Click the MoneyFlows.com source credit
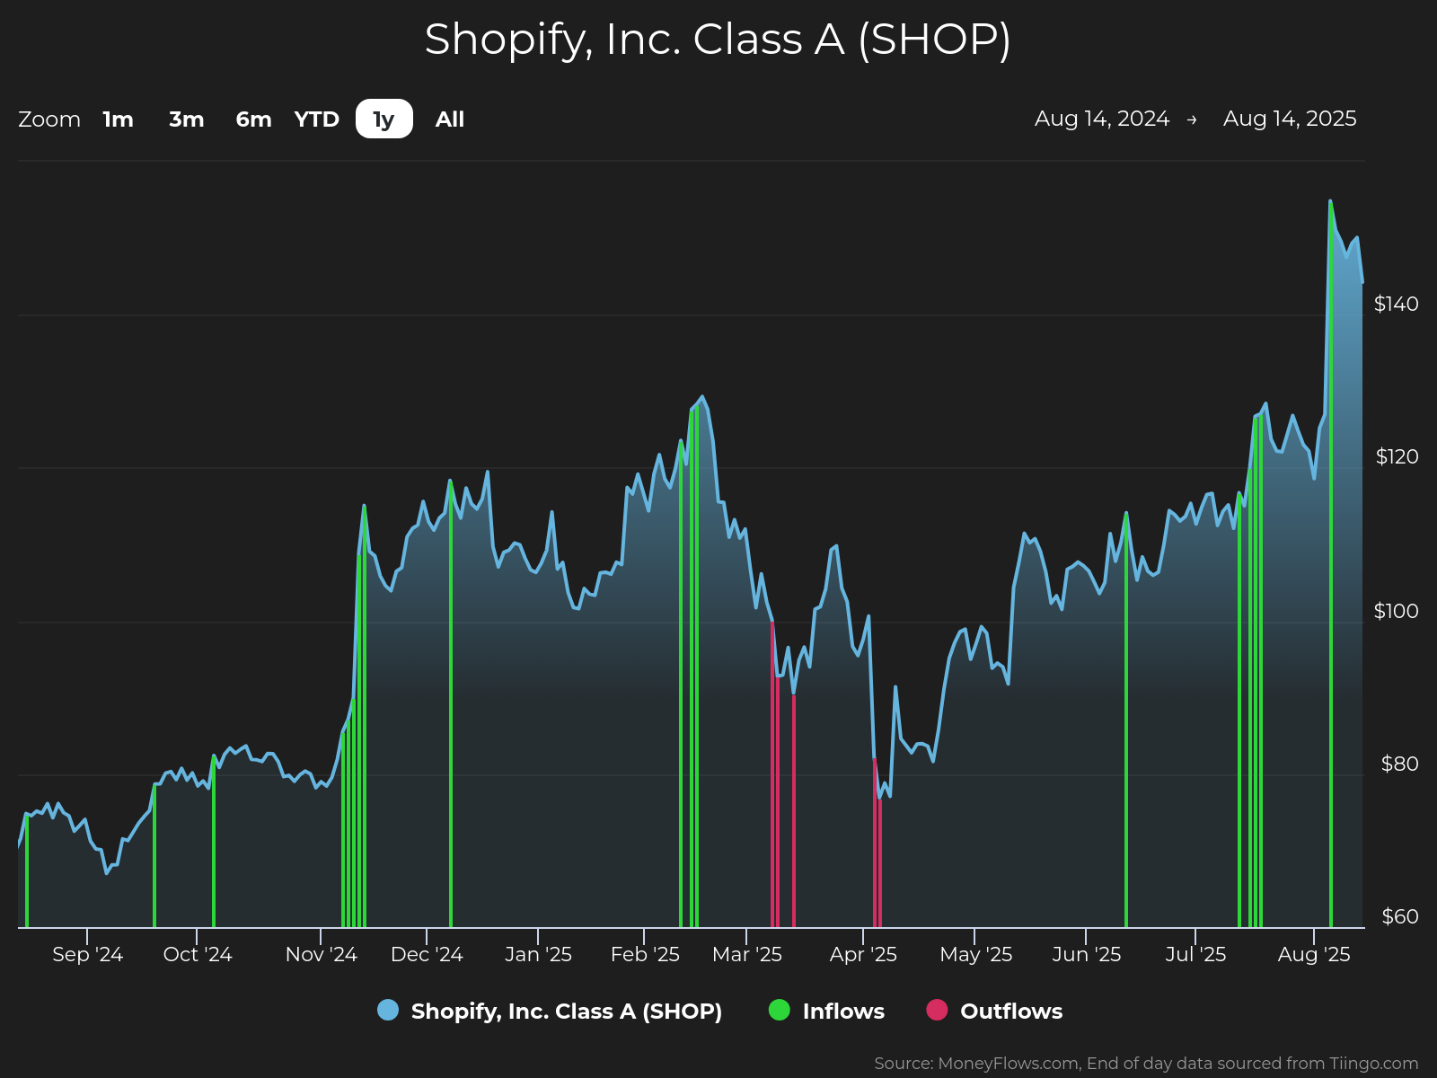1437x1078 pixels. pyautogui.click(x=1146, y=1063)
